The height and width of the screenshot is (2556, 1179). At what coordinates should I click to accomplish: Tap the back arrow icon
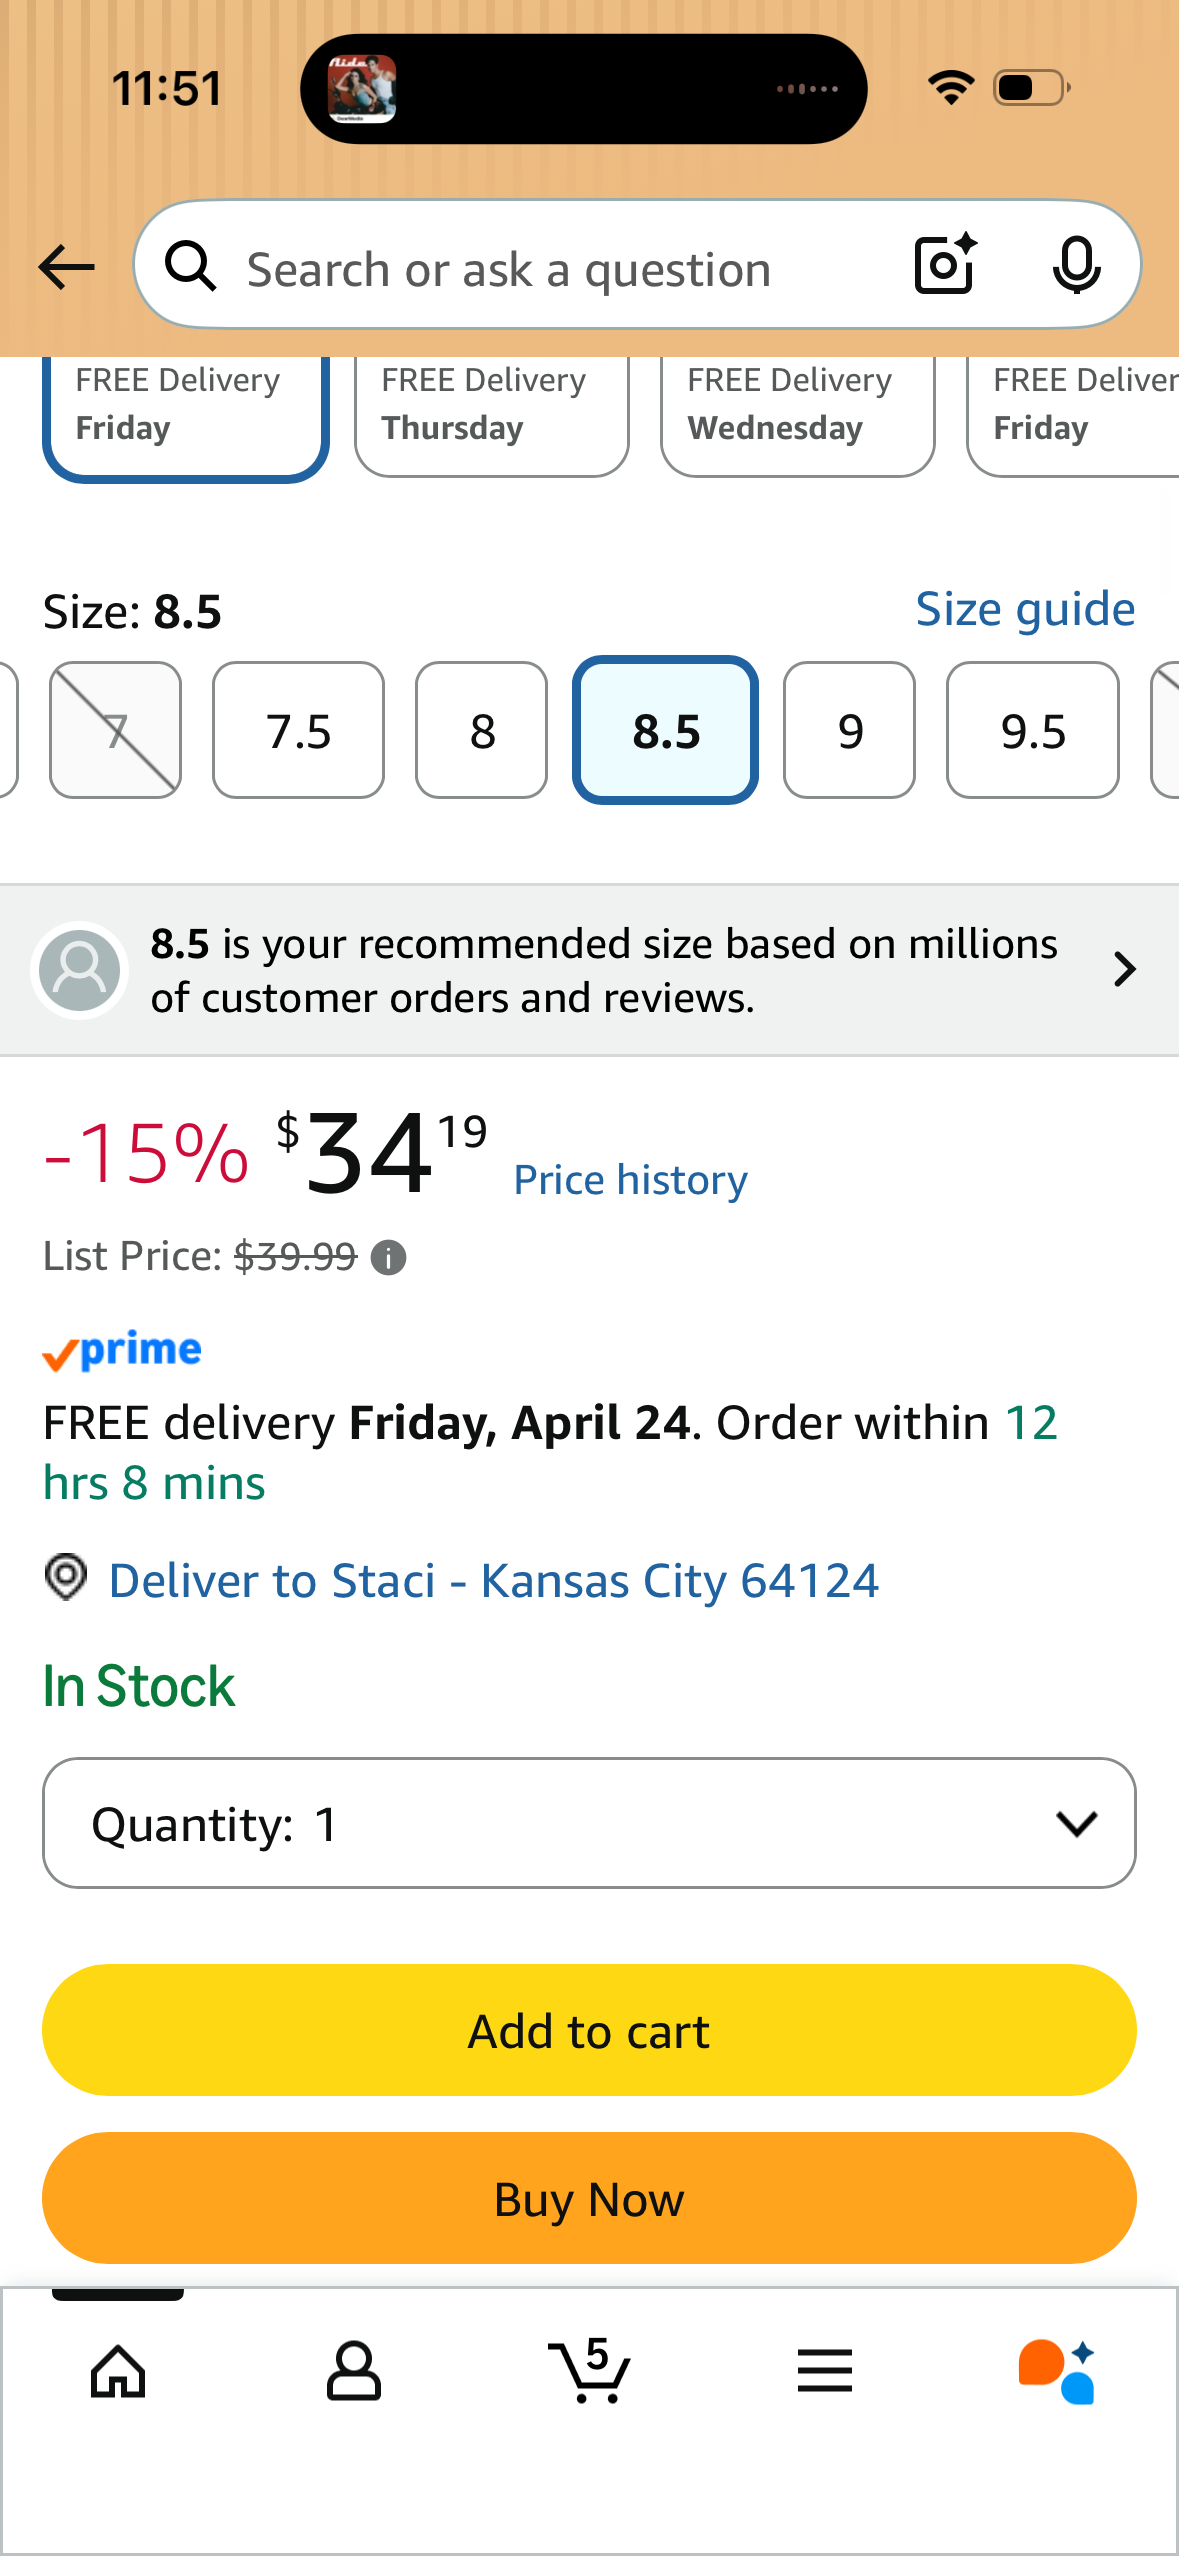pos(66,268)
